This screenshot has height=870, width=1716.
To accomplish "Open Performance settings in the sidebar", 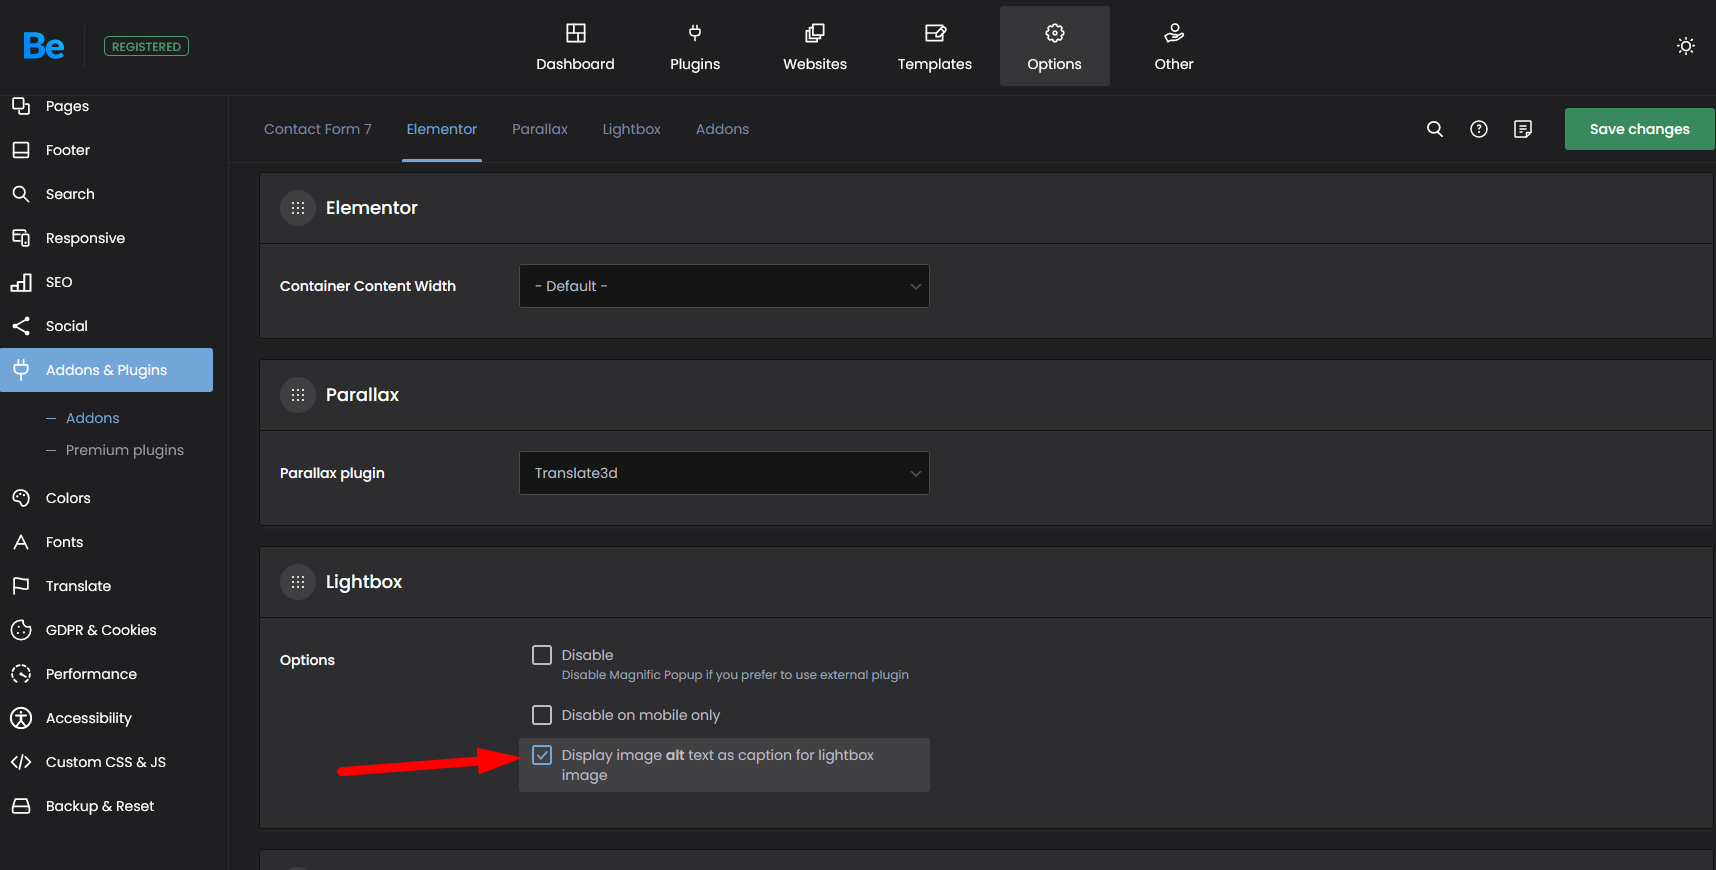I will pyautogui.click(x=106, y=674).
